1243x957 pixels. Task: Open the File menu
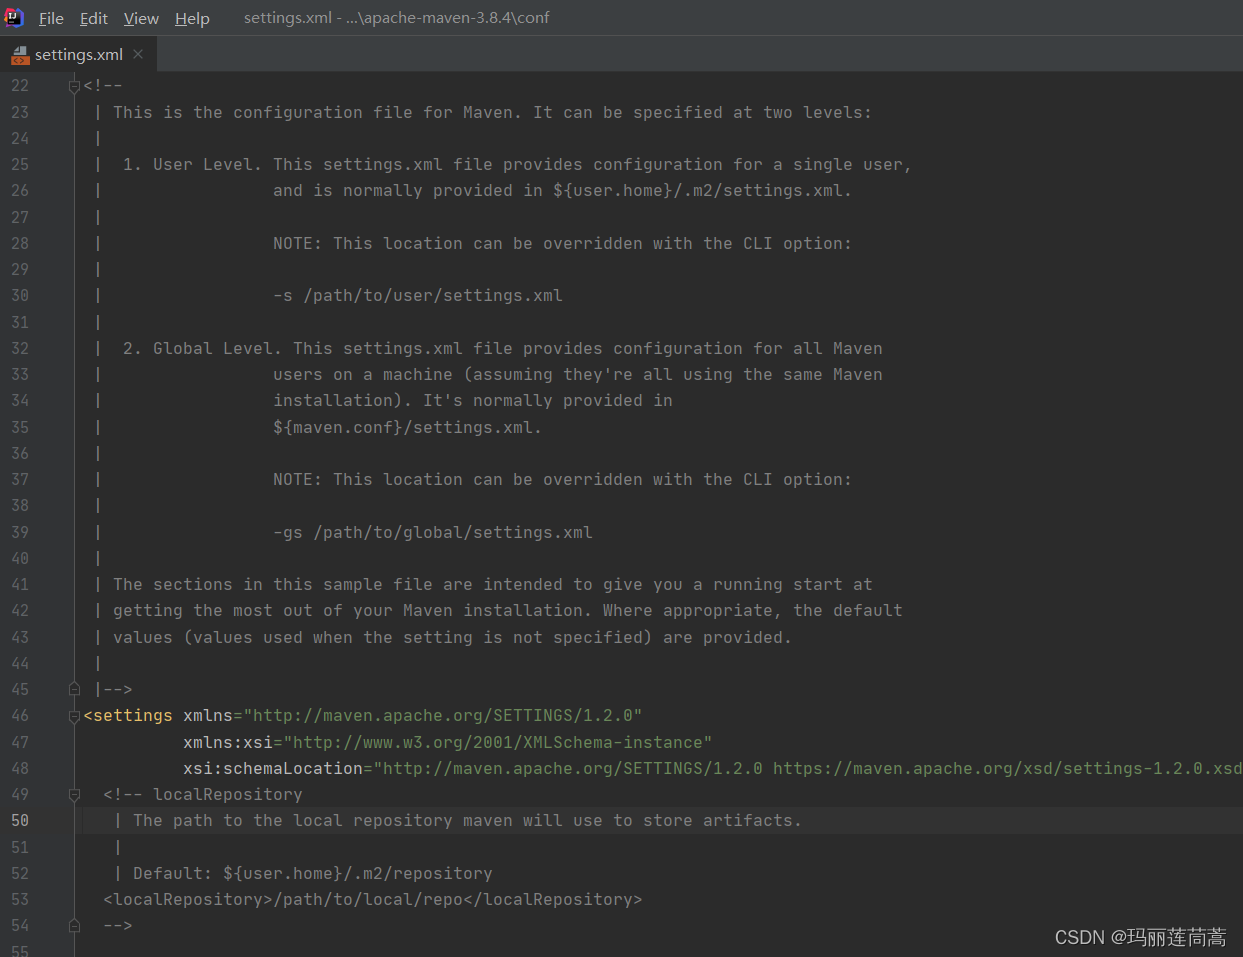point(51,18)
